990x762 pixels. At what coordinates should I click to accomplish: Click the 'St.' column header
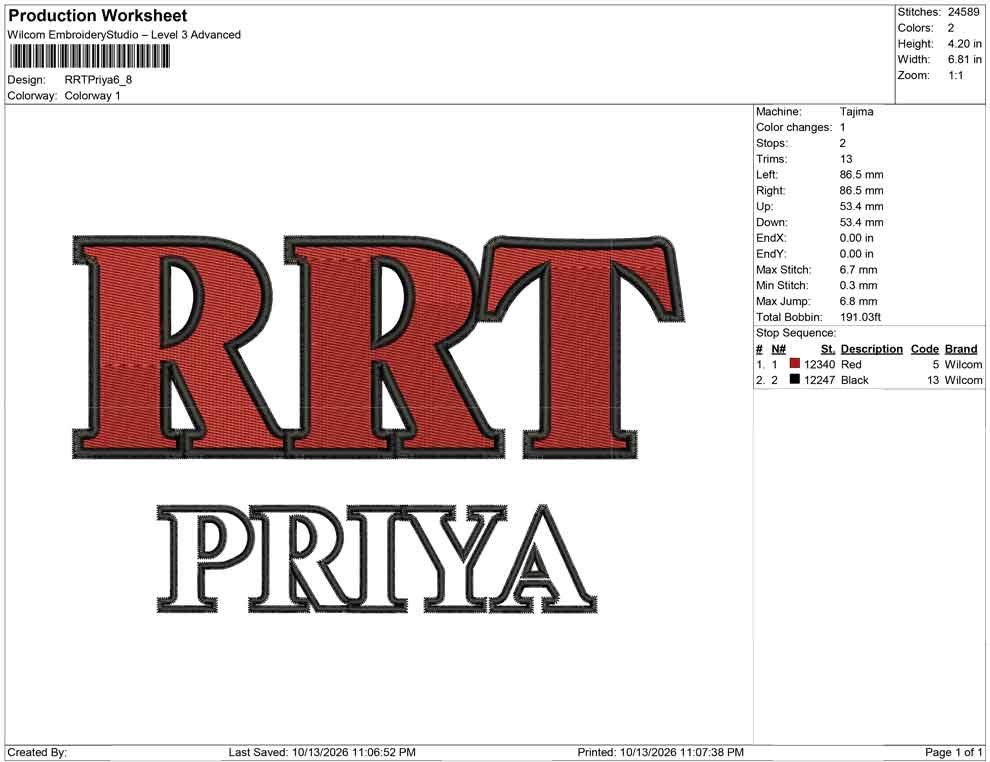coord(828,349)
